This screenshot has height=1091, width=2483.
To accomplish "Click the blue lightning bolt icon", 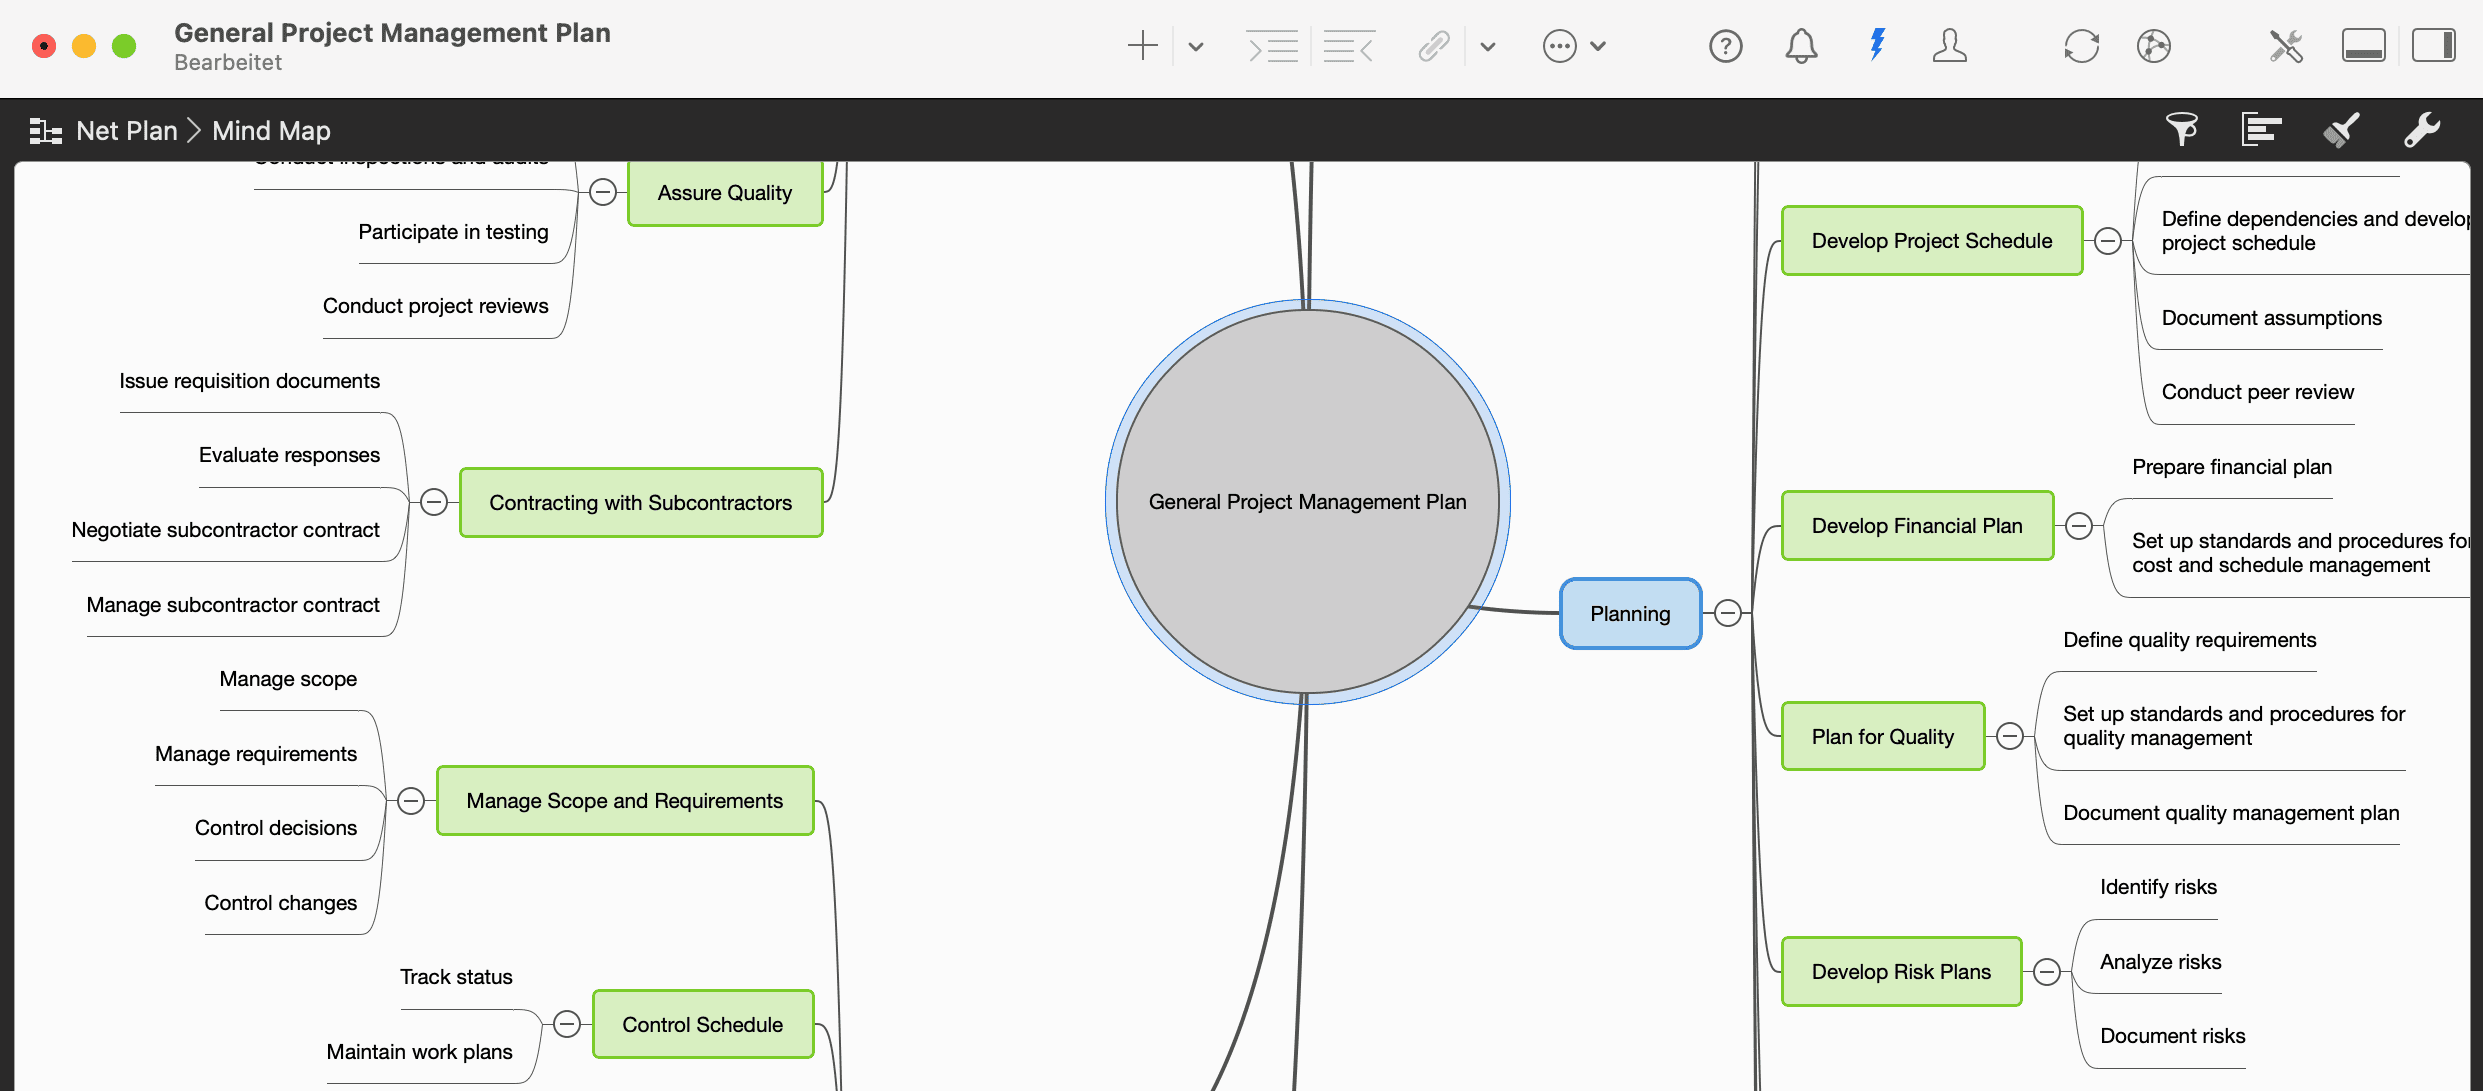I will point(1876,46).
